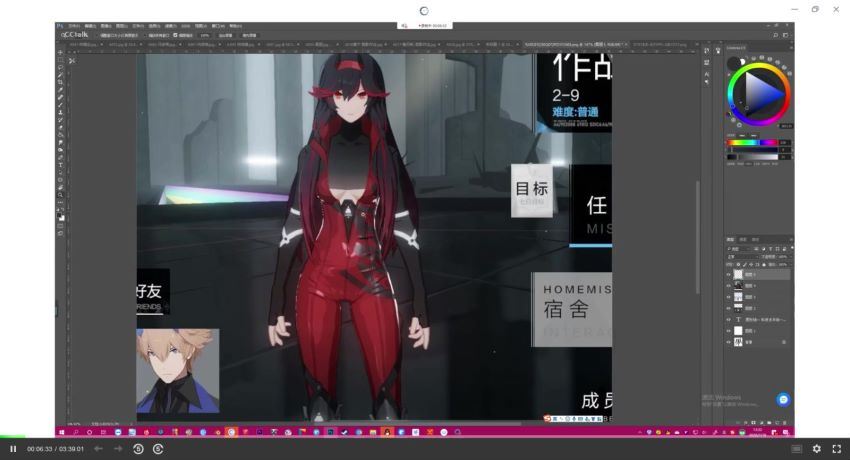Select the Hand tool
This screenshot has height=460, width=850.
pos(60,187)
